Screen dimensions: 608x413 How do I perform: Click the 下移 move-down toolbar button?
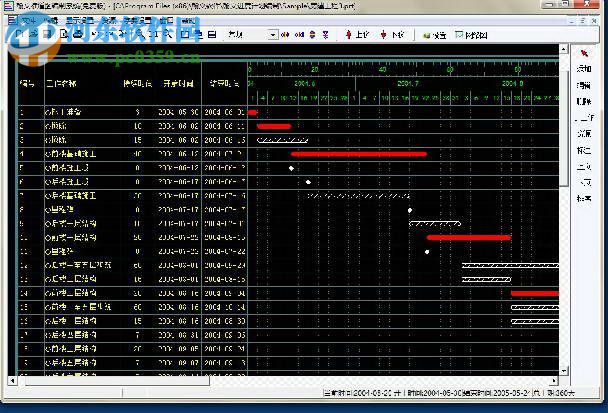pos(392,35)
